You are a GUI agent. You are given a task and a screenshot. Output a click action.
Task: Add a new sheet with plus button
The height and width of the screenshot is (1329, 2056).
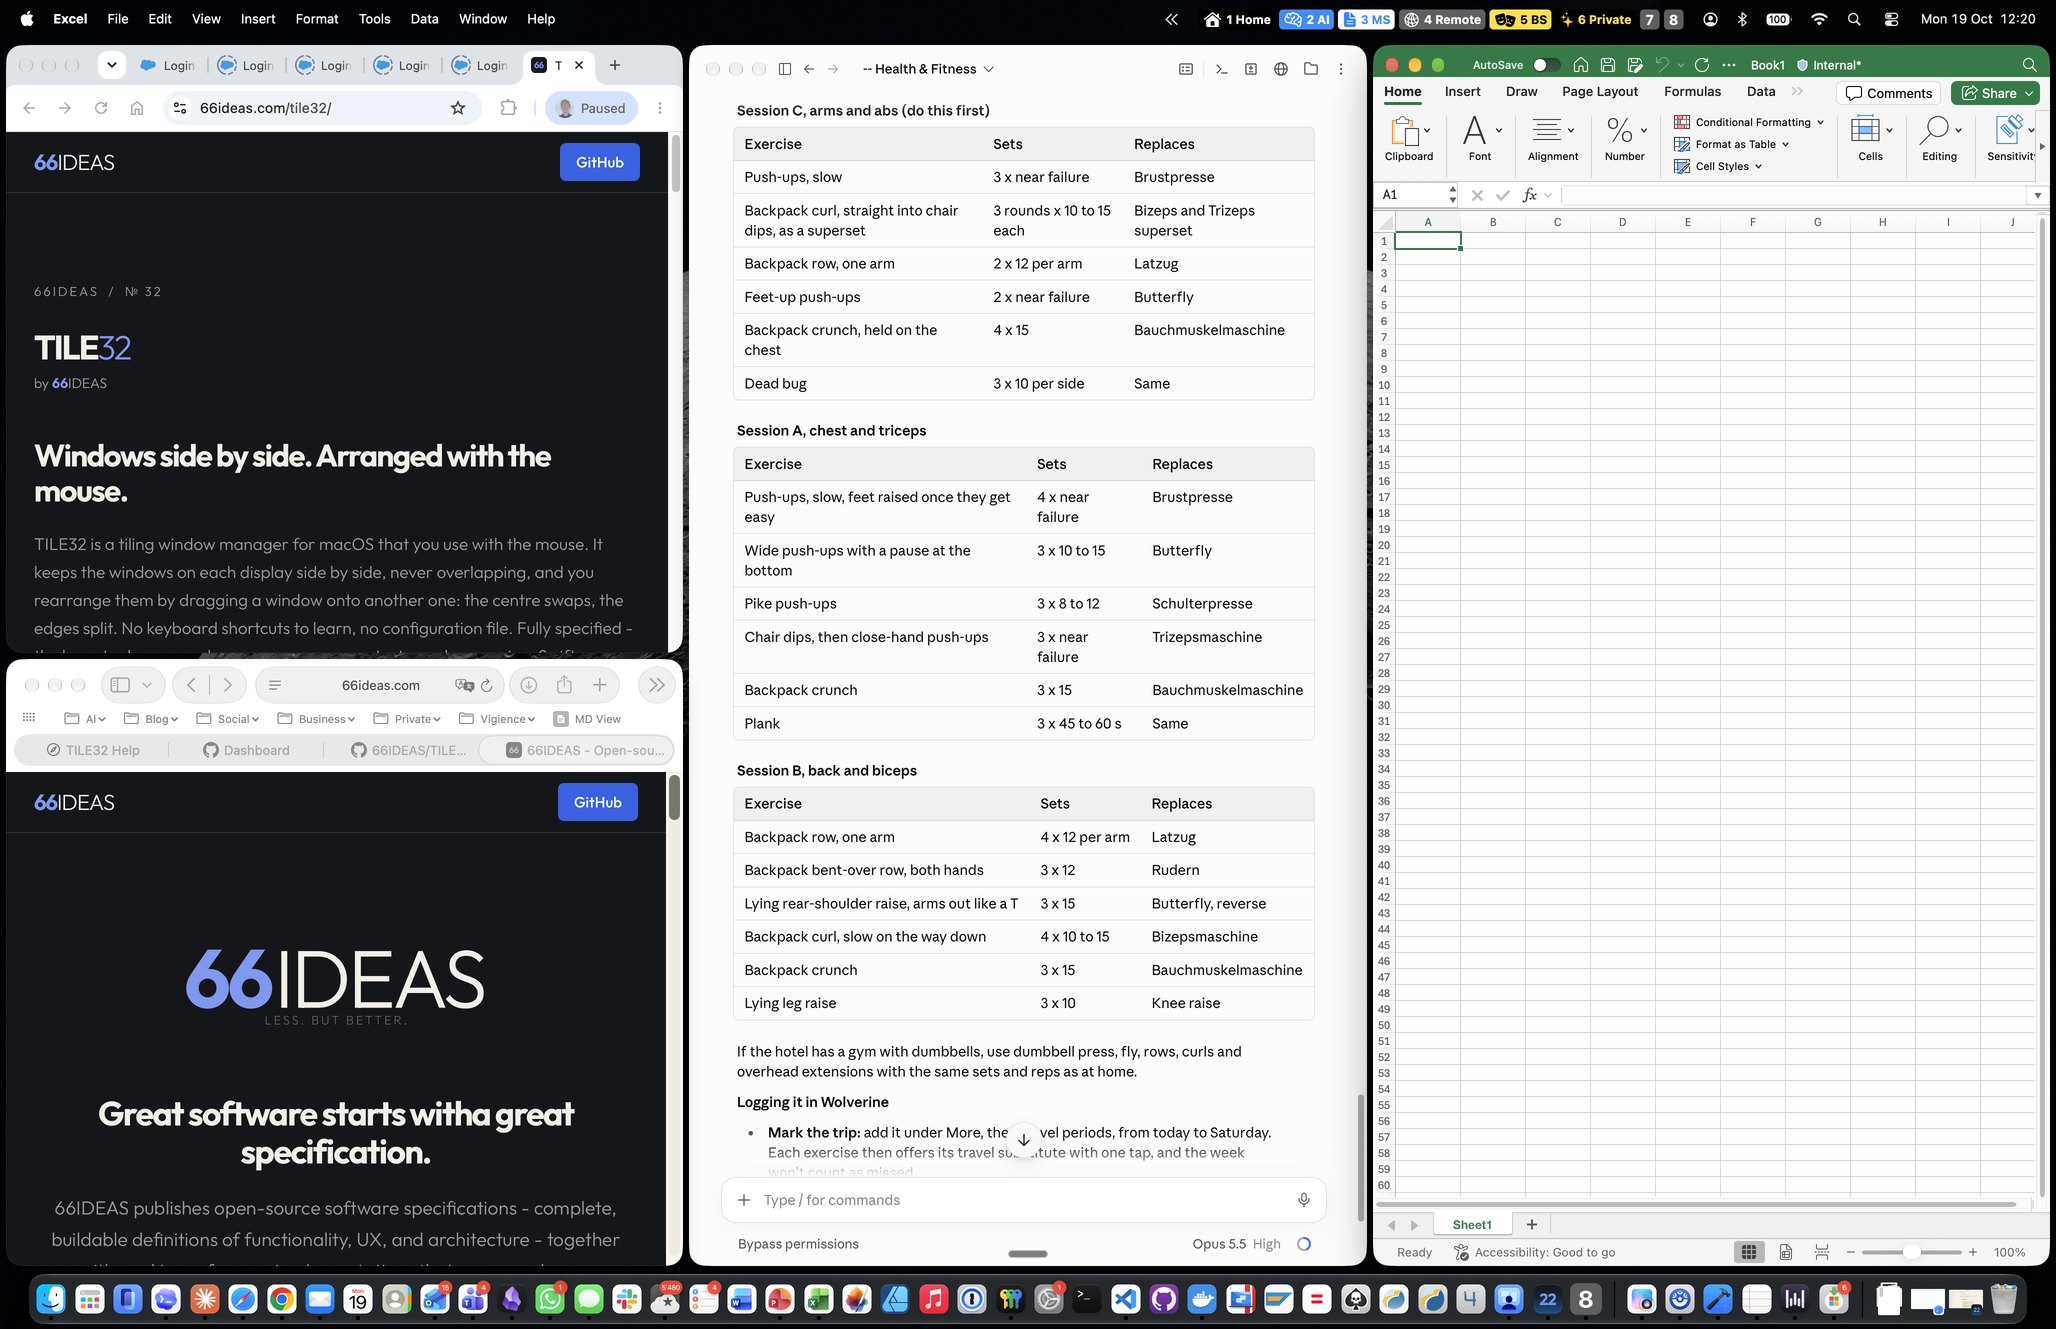coord(1531,1224)
